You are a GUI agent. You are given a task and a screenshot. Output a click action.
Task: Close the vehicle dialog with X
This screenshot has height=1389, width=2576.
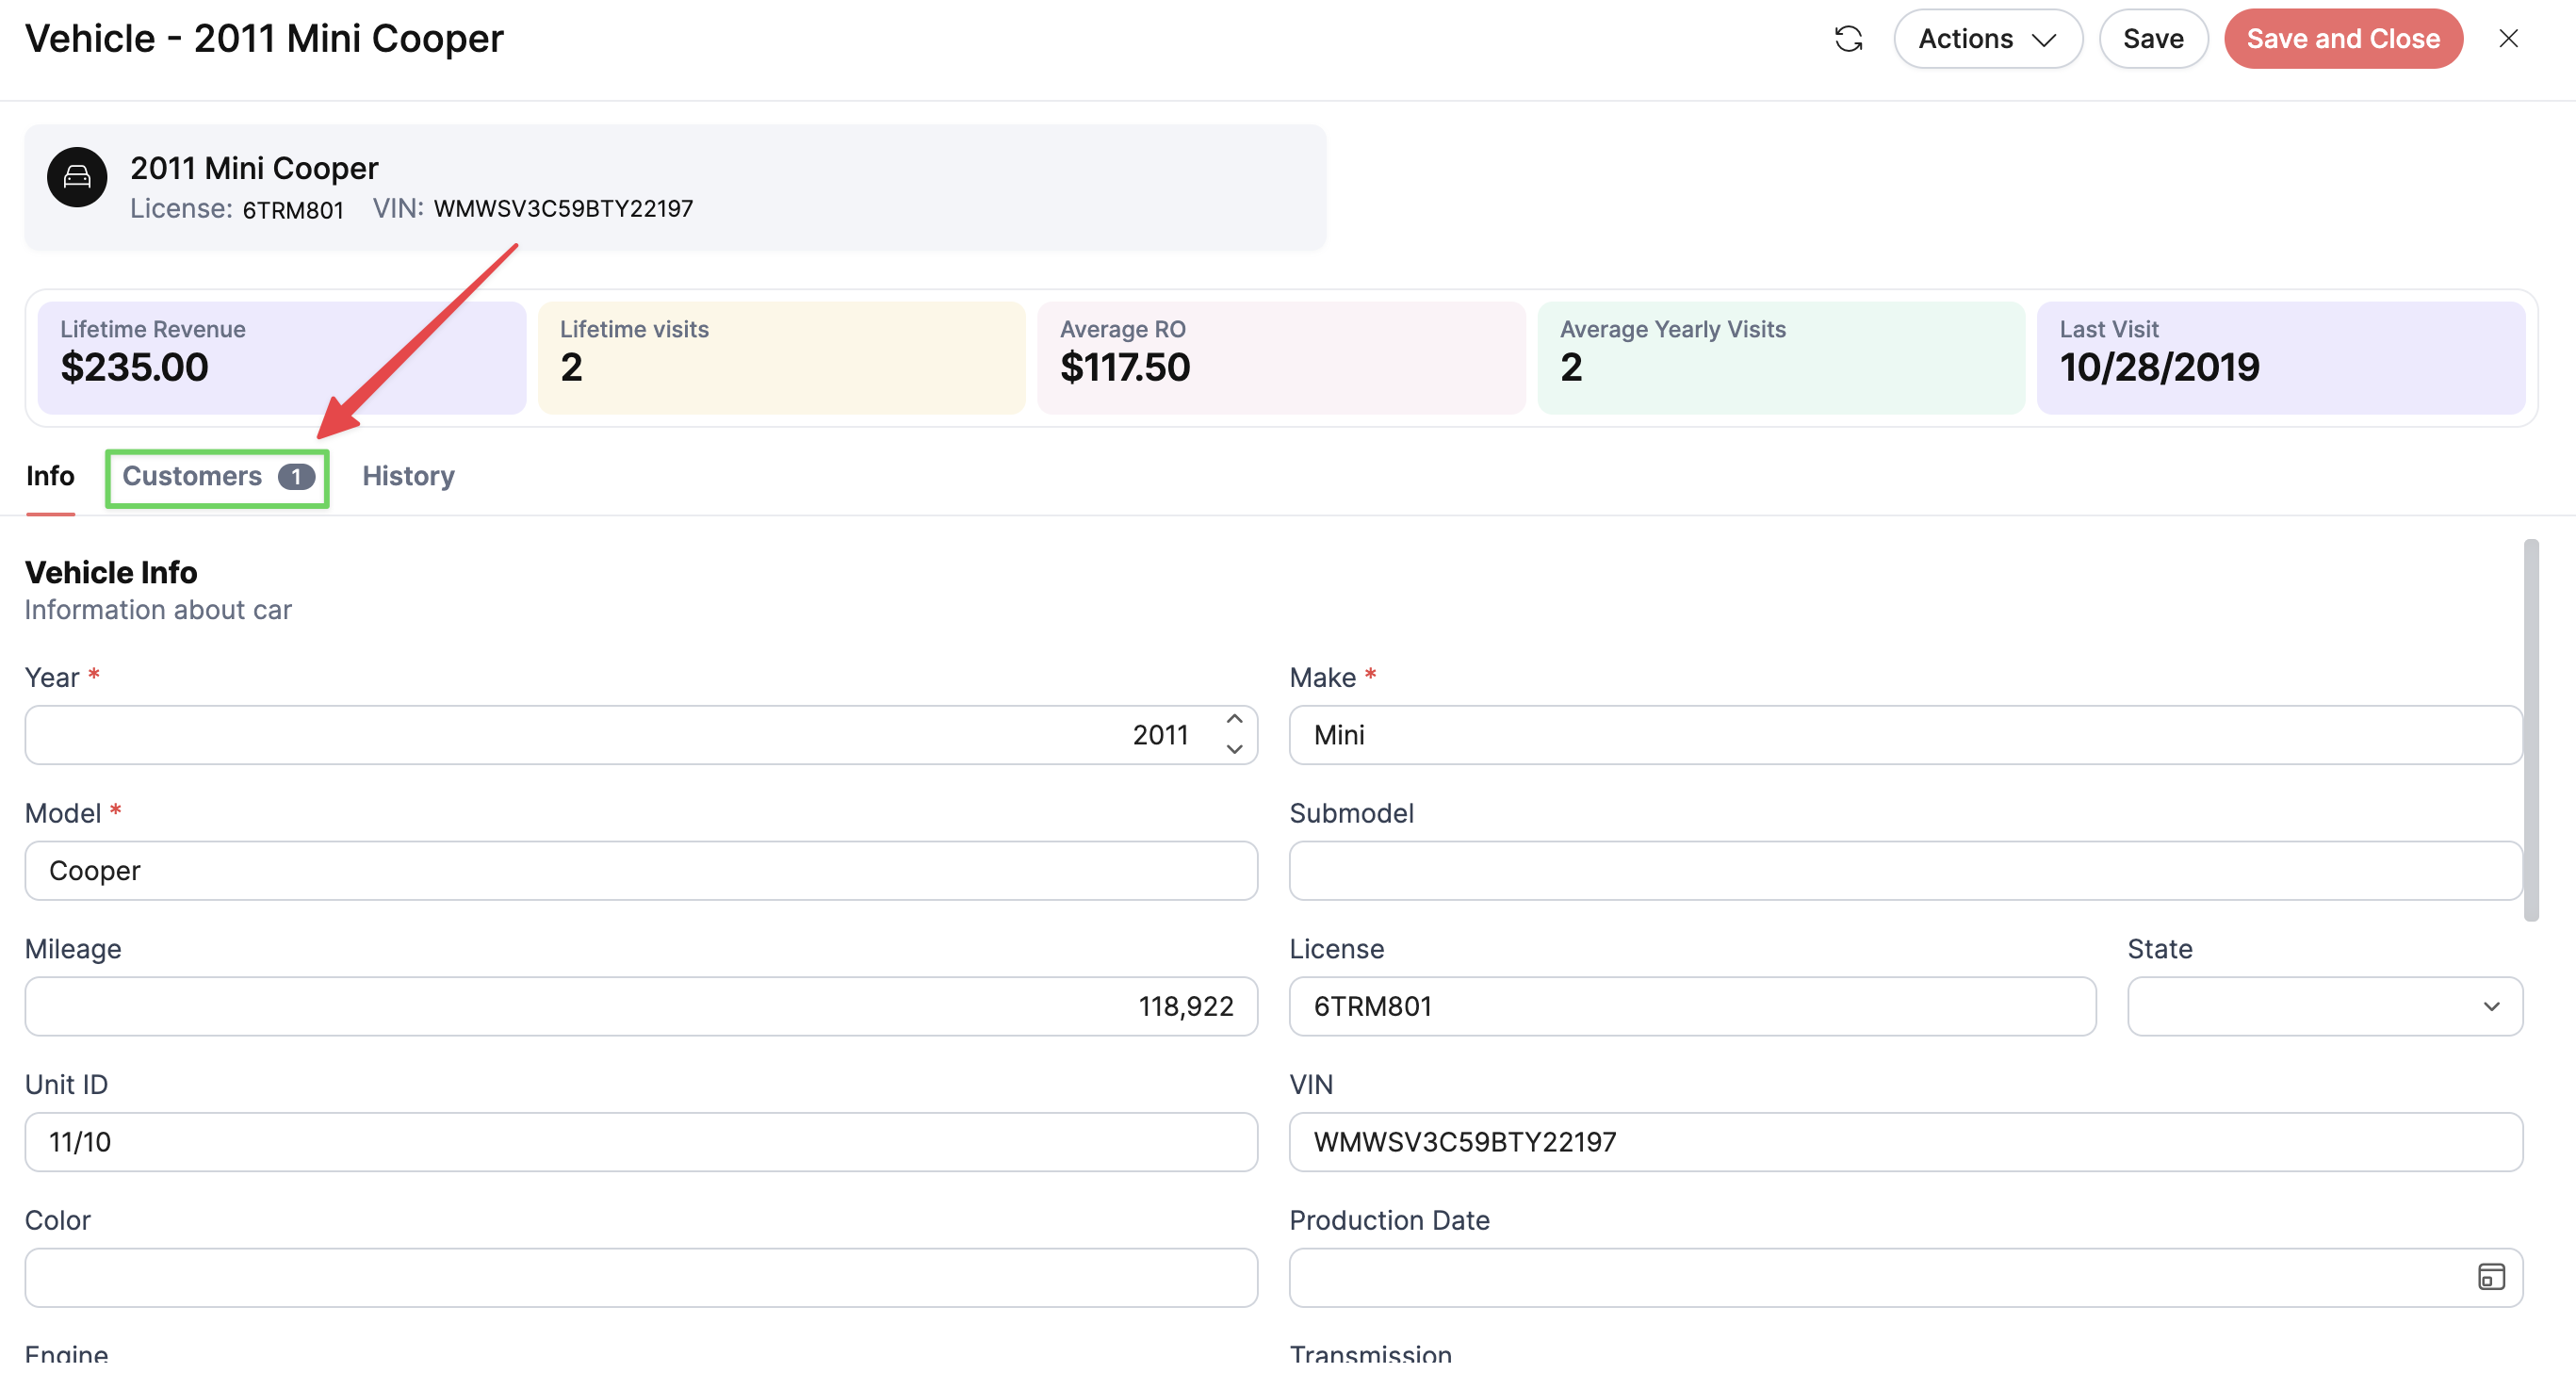tap(2508, 39)
